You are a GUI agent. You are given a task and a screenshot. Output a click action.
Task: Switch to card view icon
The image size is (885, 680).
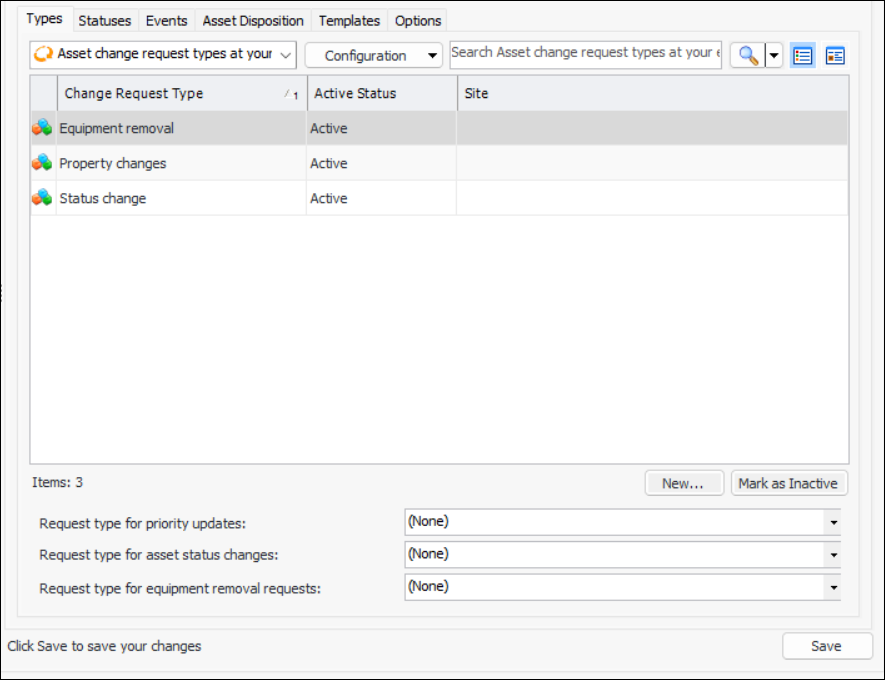pyautogui.click(x=835, y=56)
